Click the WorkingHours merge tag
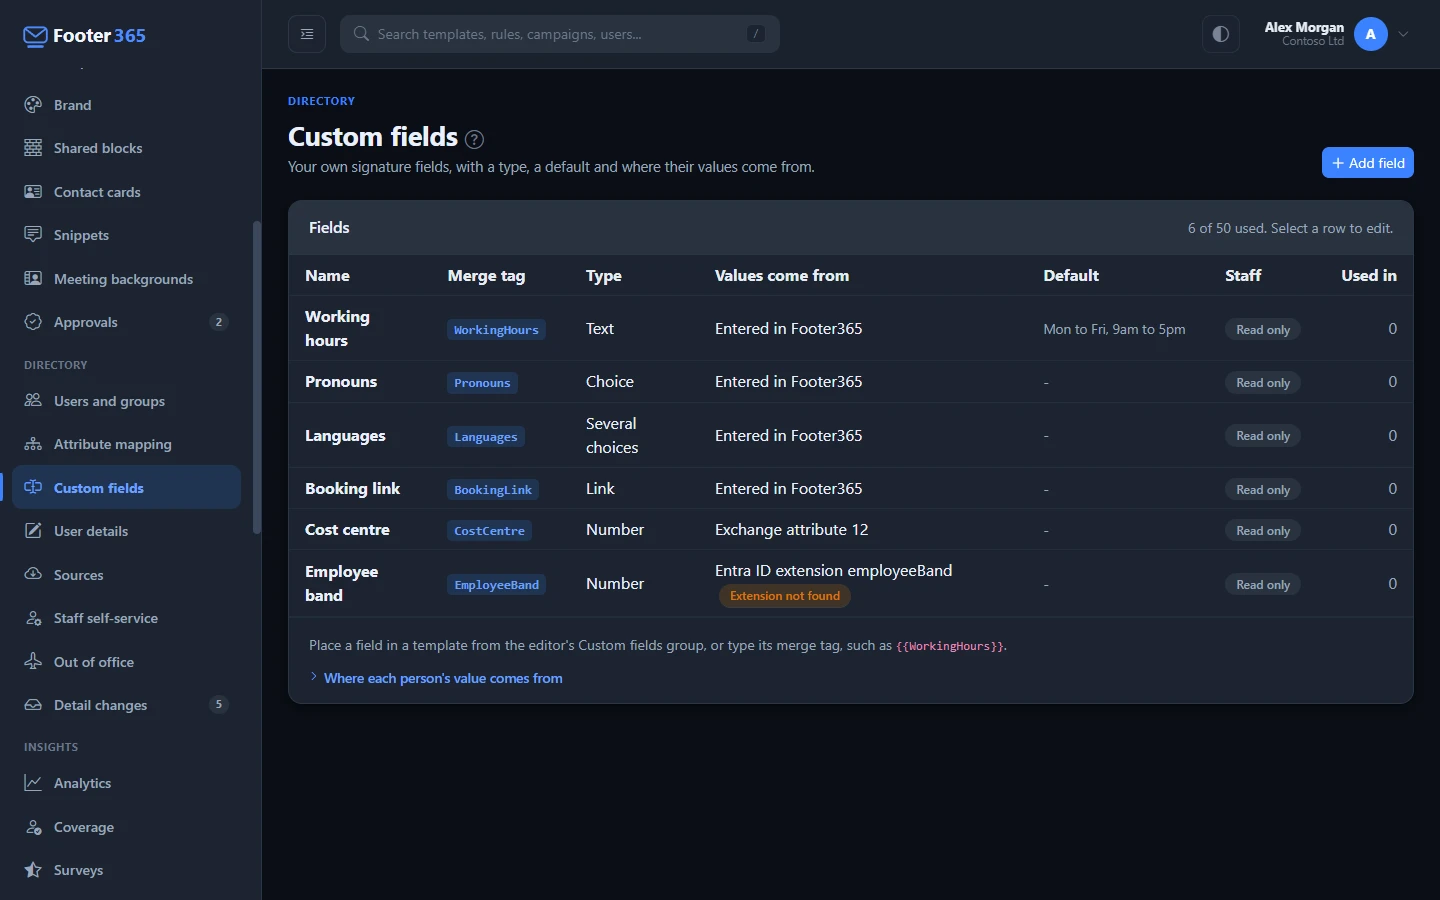This screenshot has width=1440, height=900. [496, 330]
